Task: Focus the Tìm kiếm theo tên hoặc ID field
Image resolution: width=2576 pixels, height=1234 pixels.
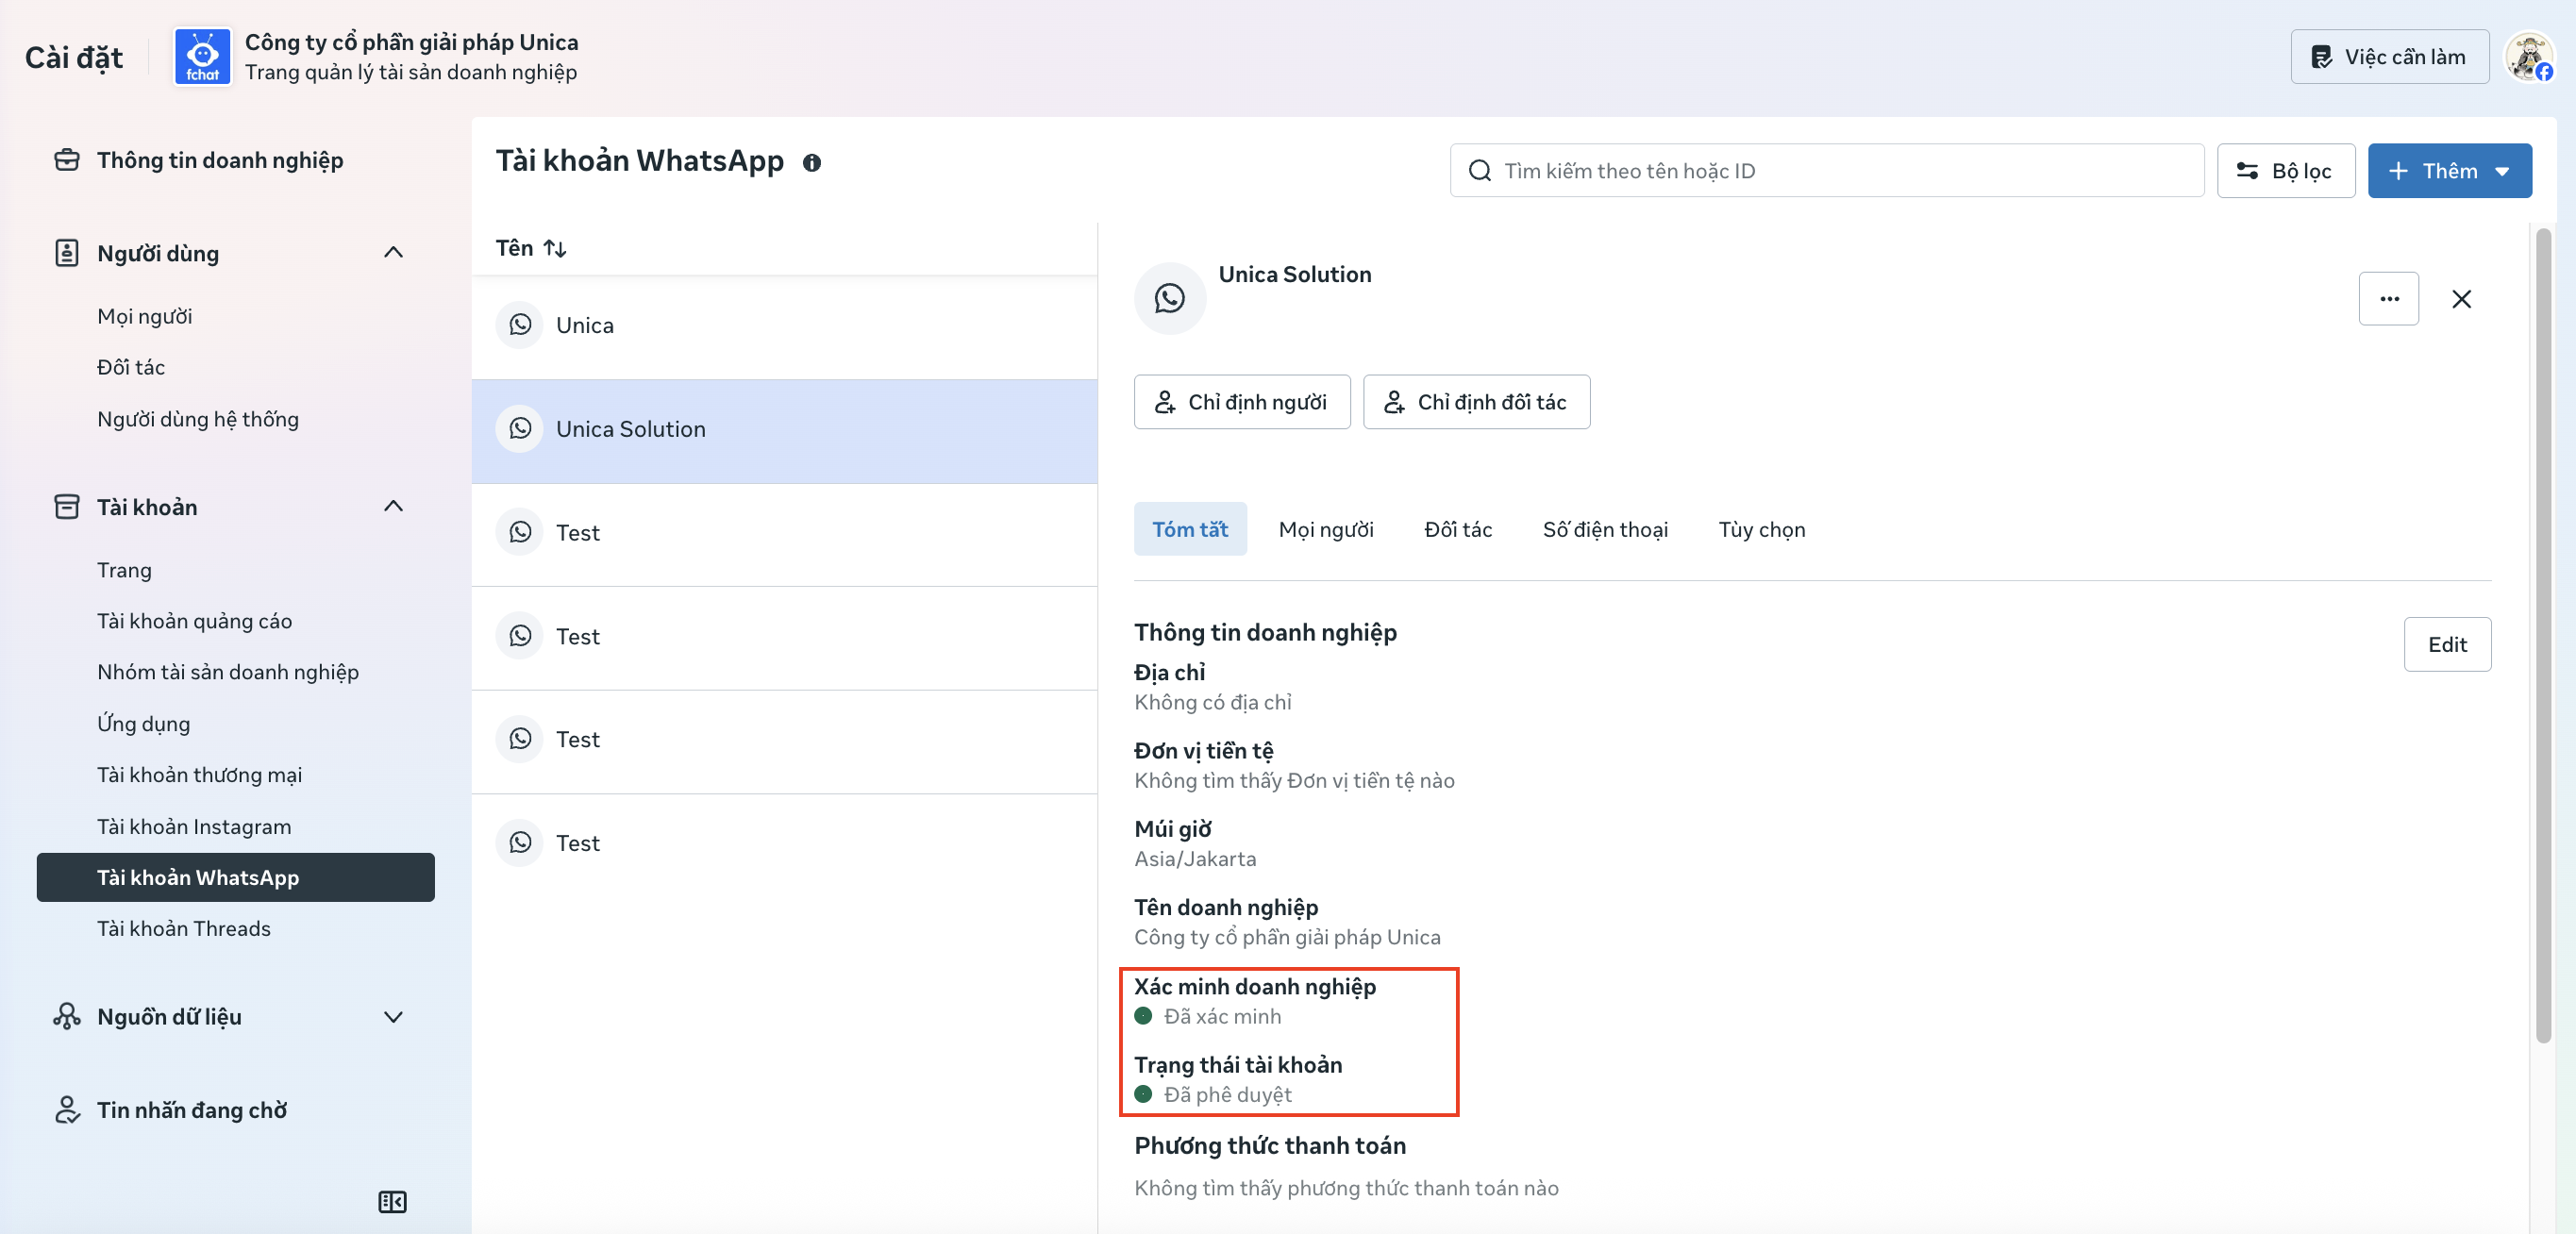Action: point(1826,171)
